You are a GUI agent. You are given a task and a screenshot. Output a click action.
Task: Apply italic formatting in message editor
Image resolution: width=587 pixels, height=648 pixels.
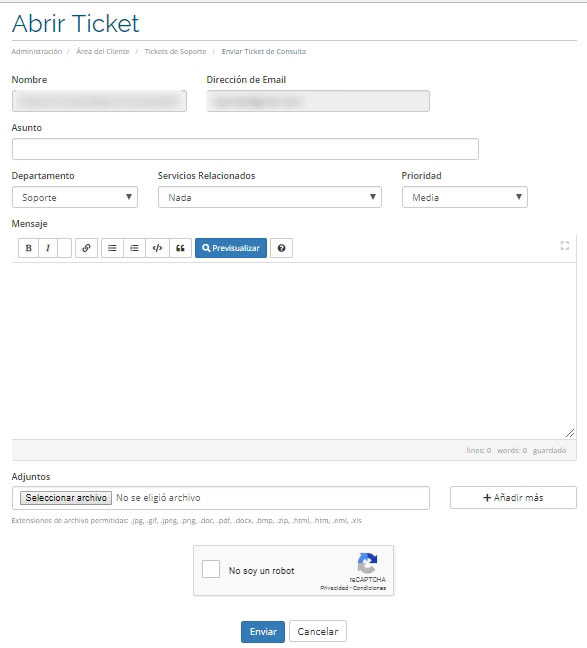click(48, 248)
